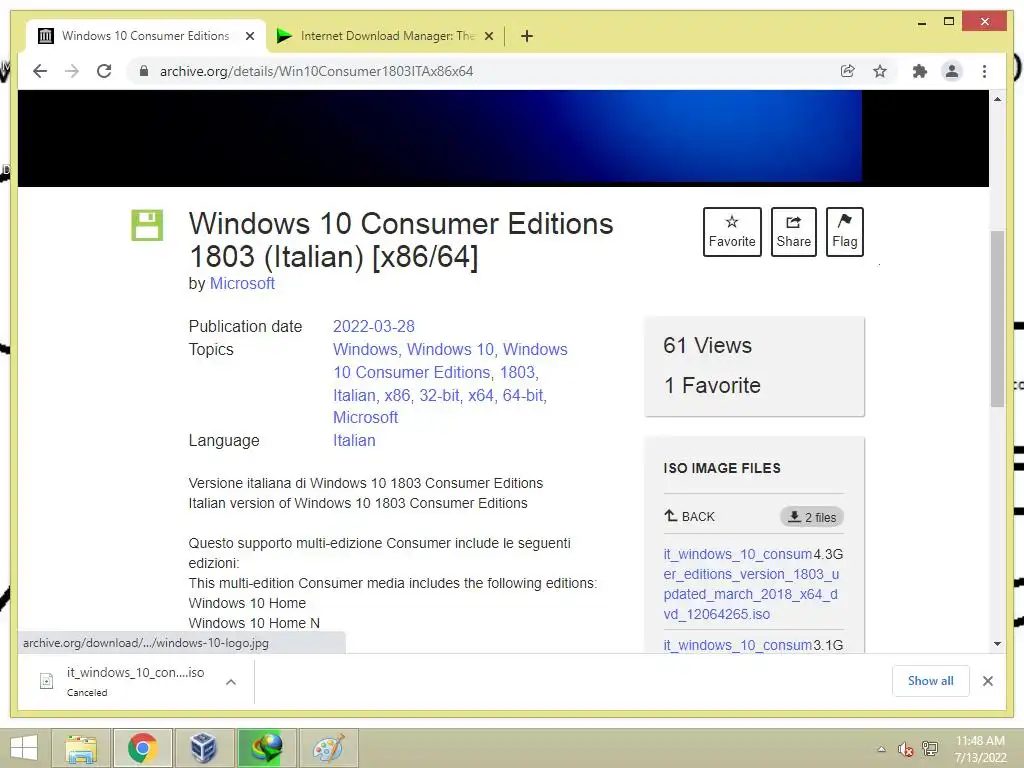Open the x86 topic link
Screen dimensions: 1024x768
(397, 395)
